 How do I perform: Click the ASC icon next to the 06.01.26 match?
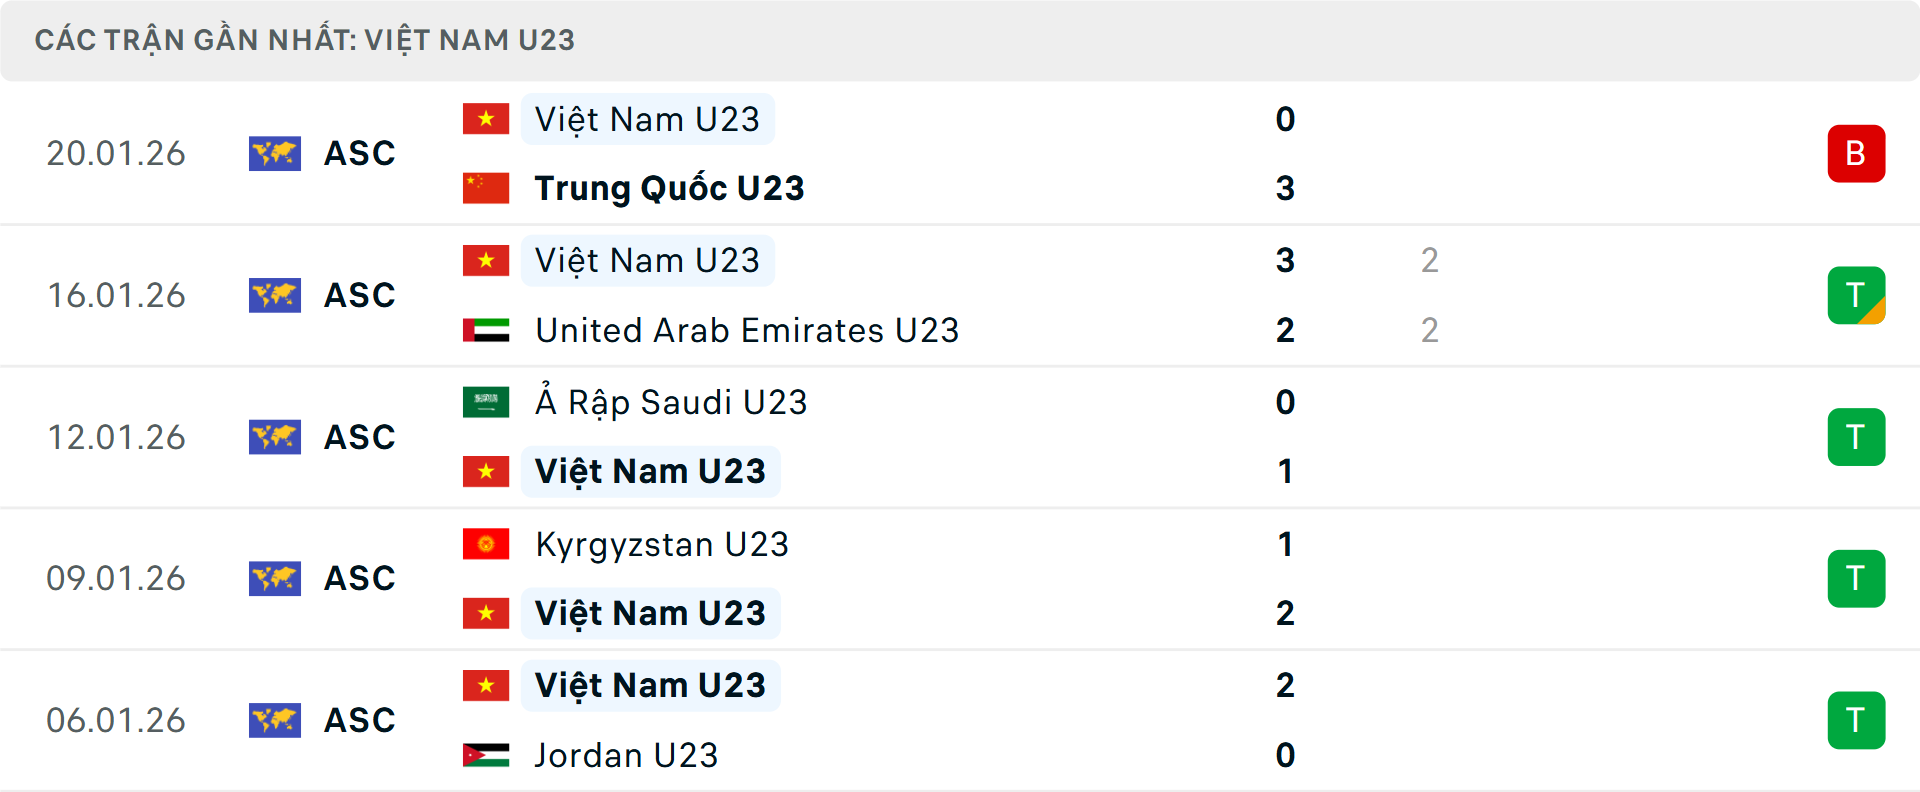[x=275, y=720]
